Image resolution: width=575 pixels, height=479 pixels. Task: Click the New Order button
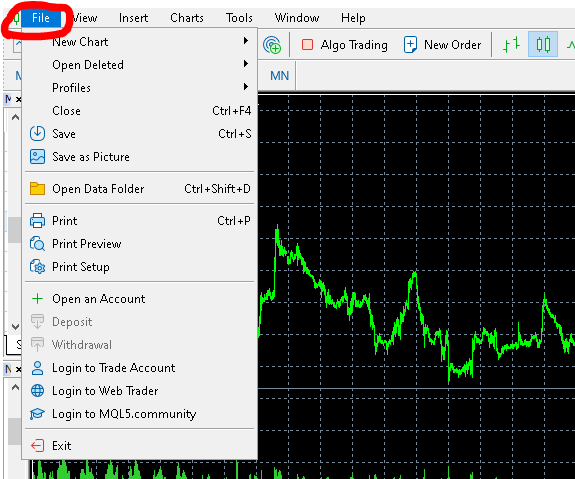pos(442,45)
